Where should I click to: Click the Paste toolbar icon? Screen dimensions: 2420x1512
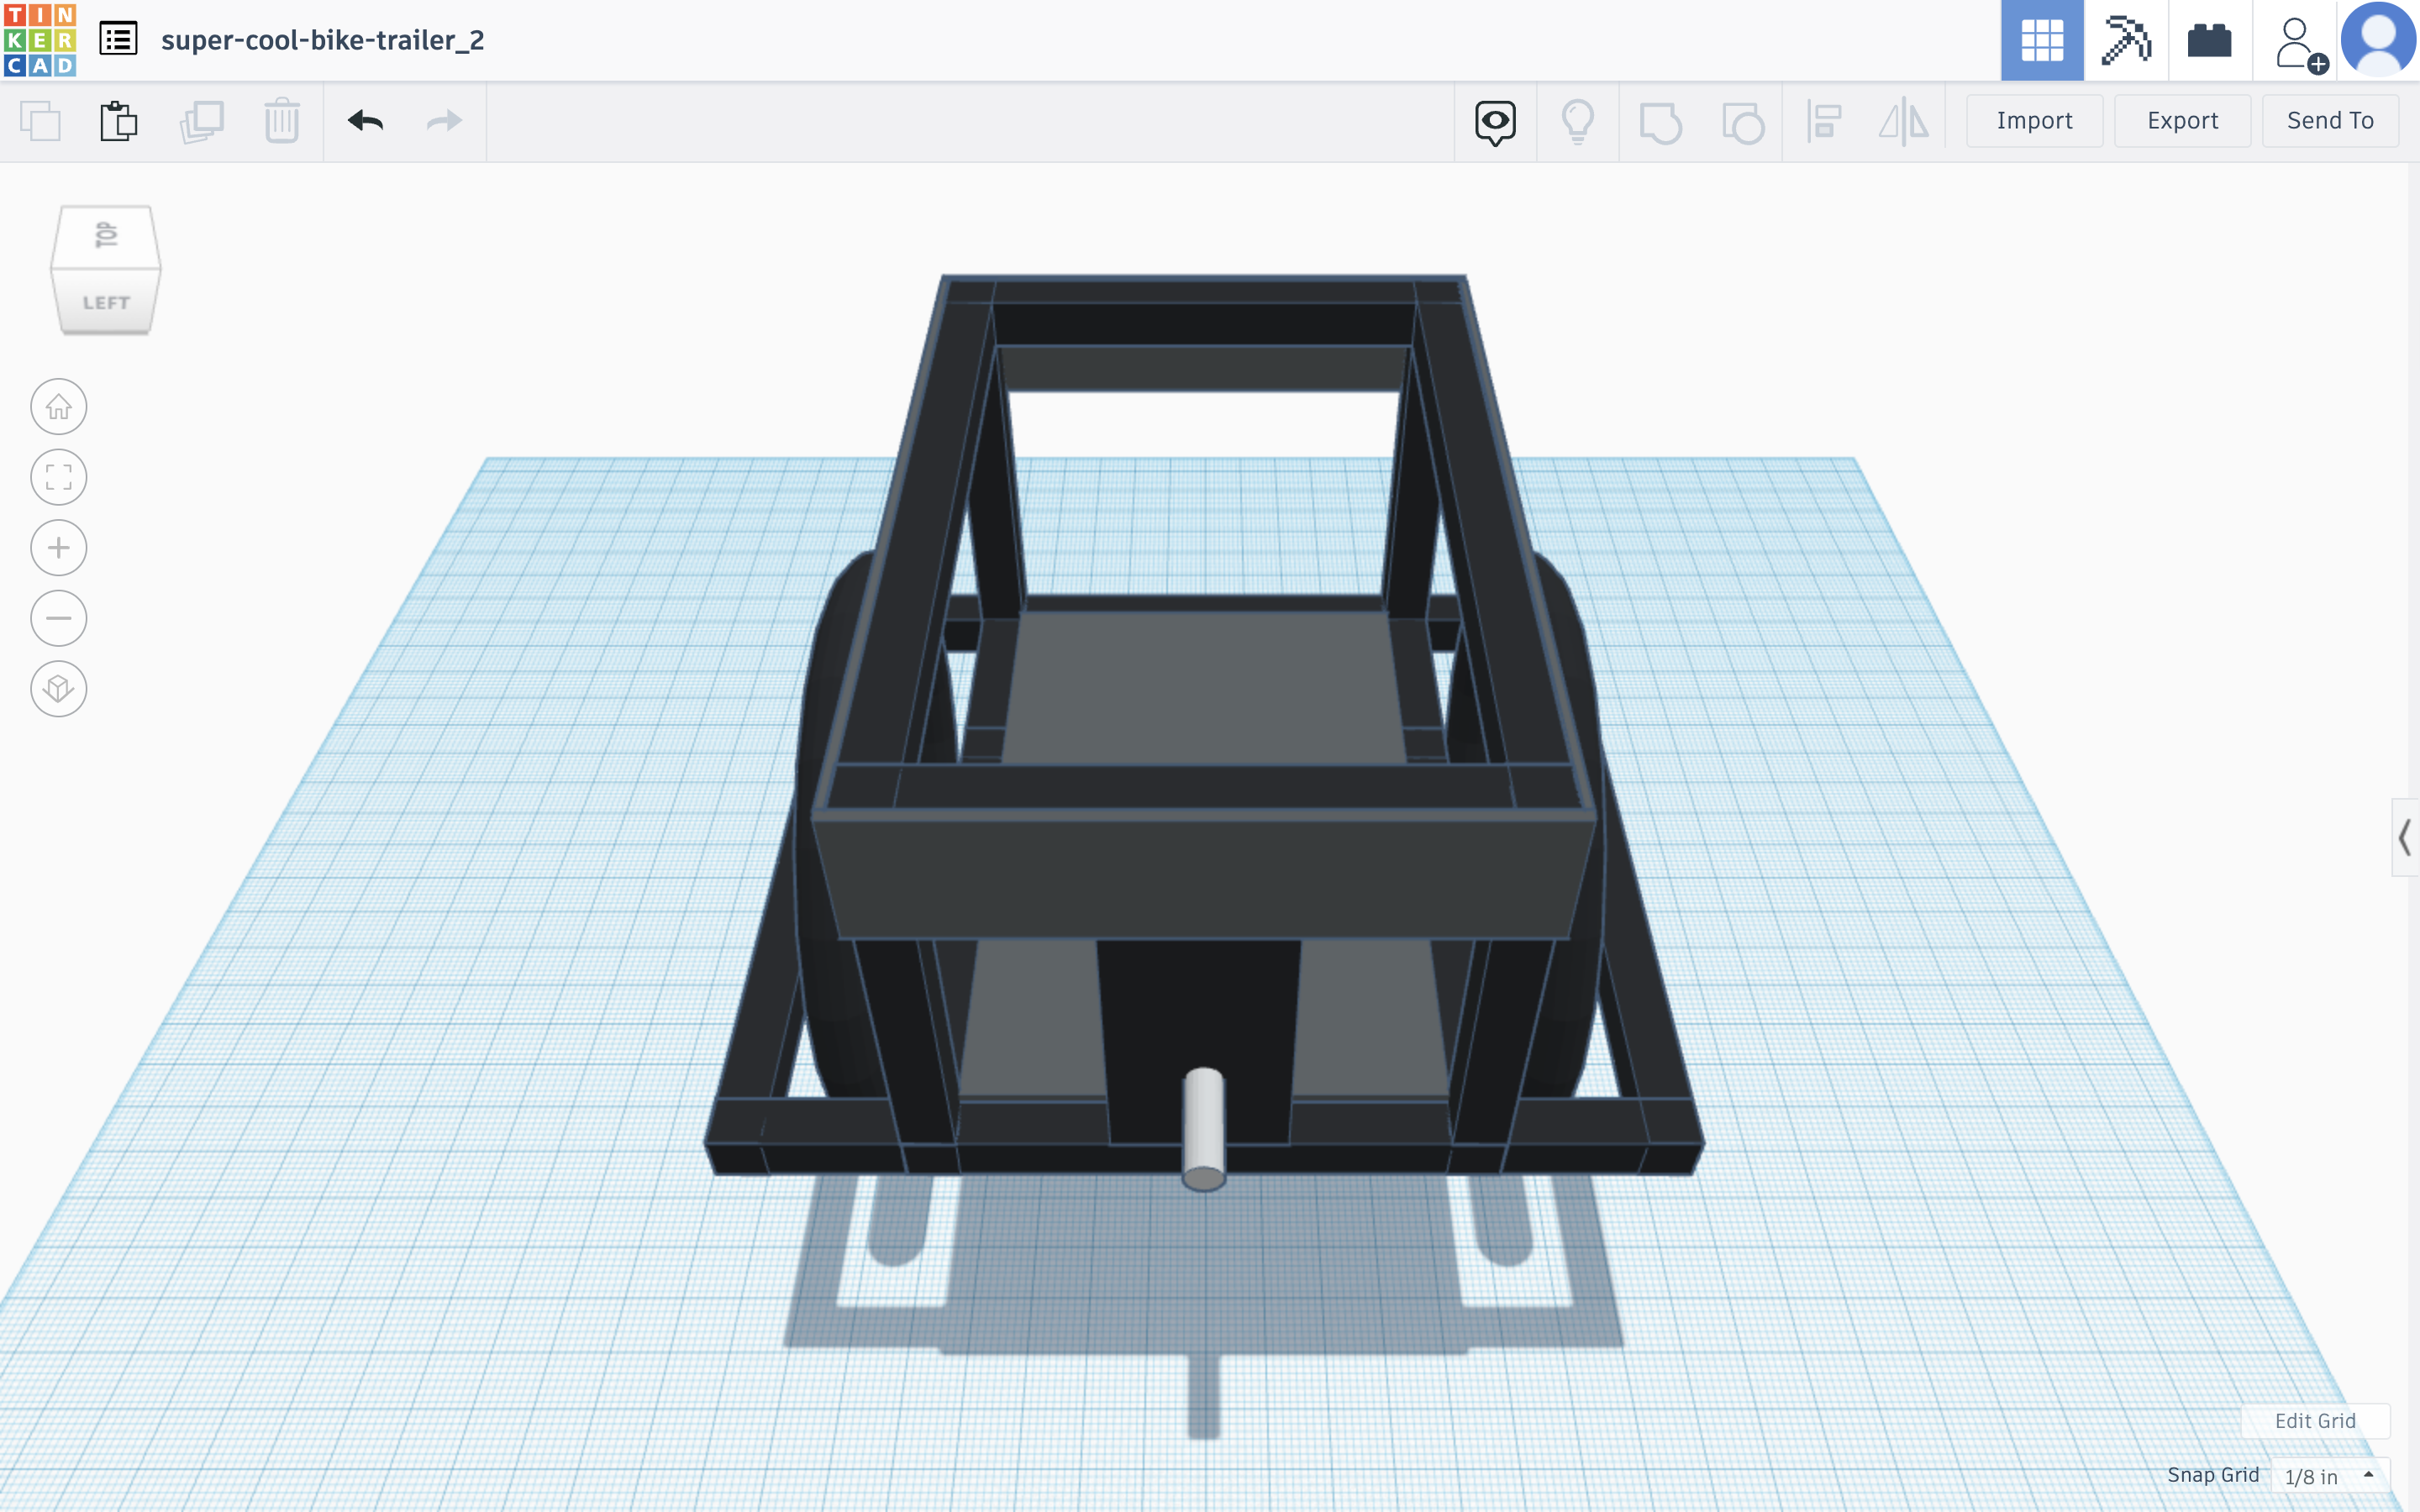click(118, 121)
